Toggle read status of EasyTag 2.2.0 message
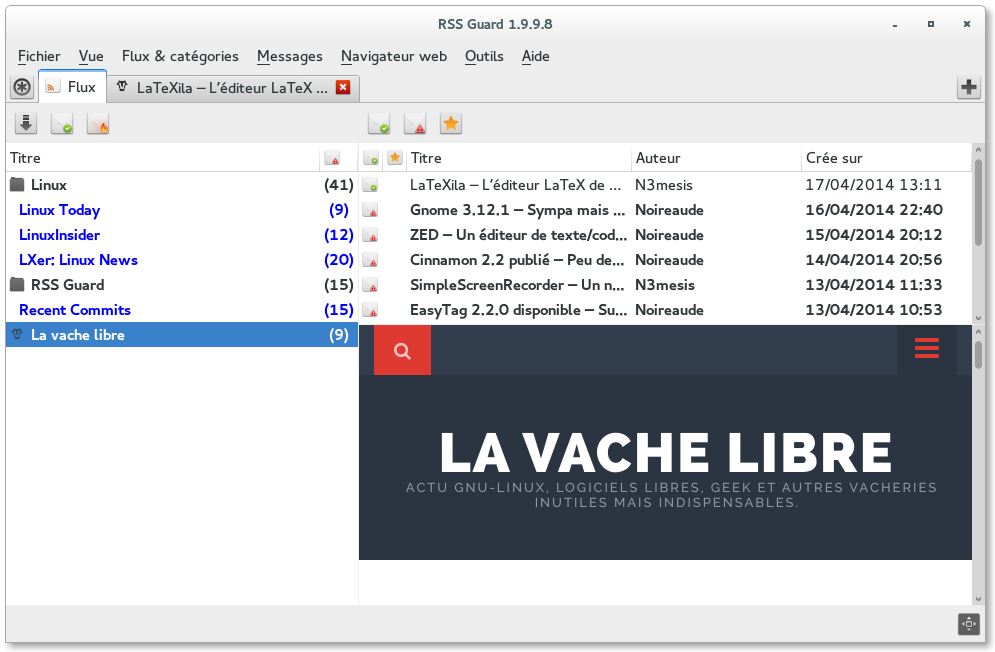The height and width of the screenshot is (652, 995). point(370,310)
